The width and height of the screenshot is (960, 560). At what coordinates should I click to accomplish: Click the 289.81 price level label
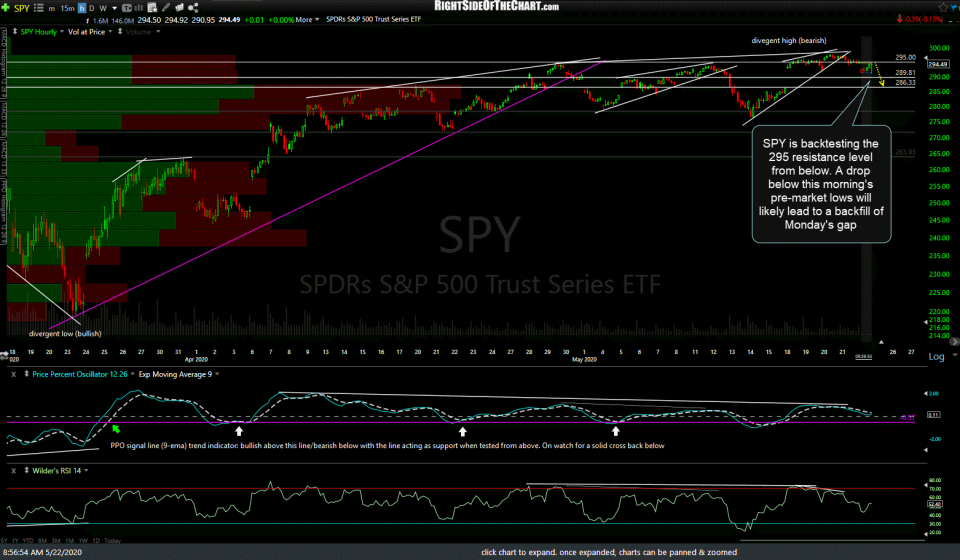(906, 73)
